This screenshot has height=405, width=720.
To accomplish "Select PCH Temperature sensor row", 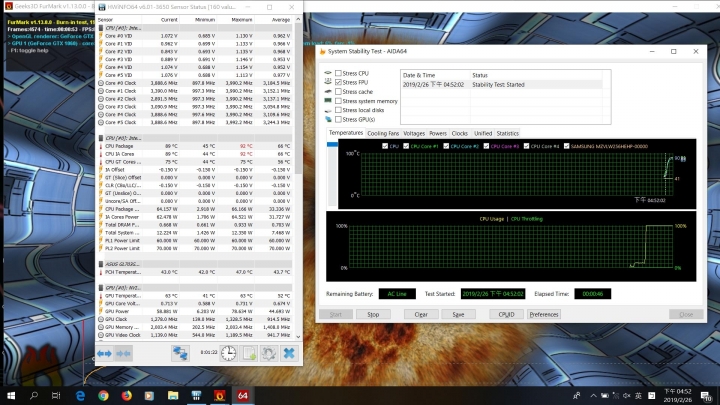I will (194, 272).
